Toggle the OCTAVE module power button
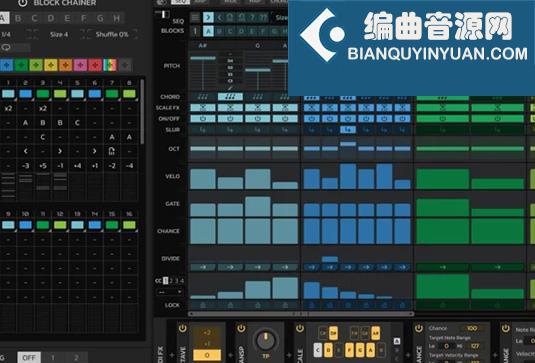Image resolution: width=535 pixels, height=363 pixels. click(183, 329)
